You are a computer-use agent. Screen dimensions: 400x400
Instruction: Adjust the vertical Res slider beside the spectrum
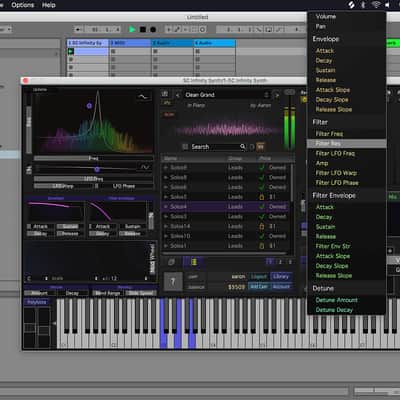coord(29,123)
